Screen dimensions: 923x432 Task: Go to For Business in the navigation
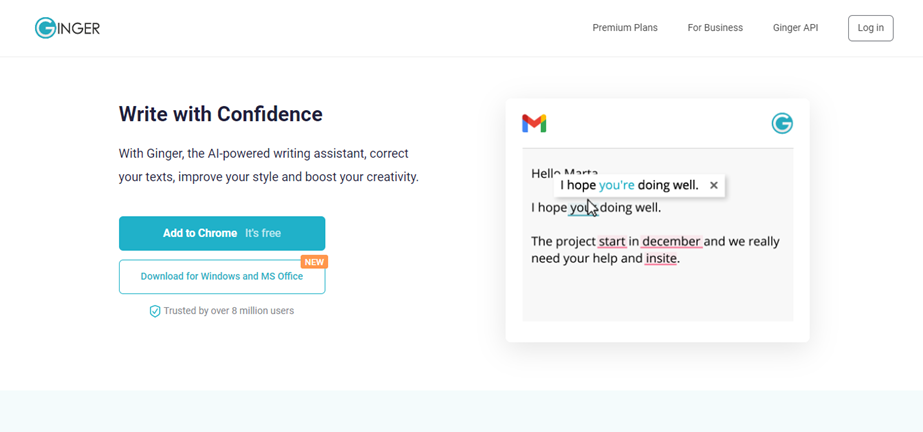click(x=715, y=28)
